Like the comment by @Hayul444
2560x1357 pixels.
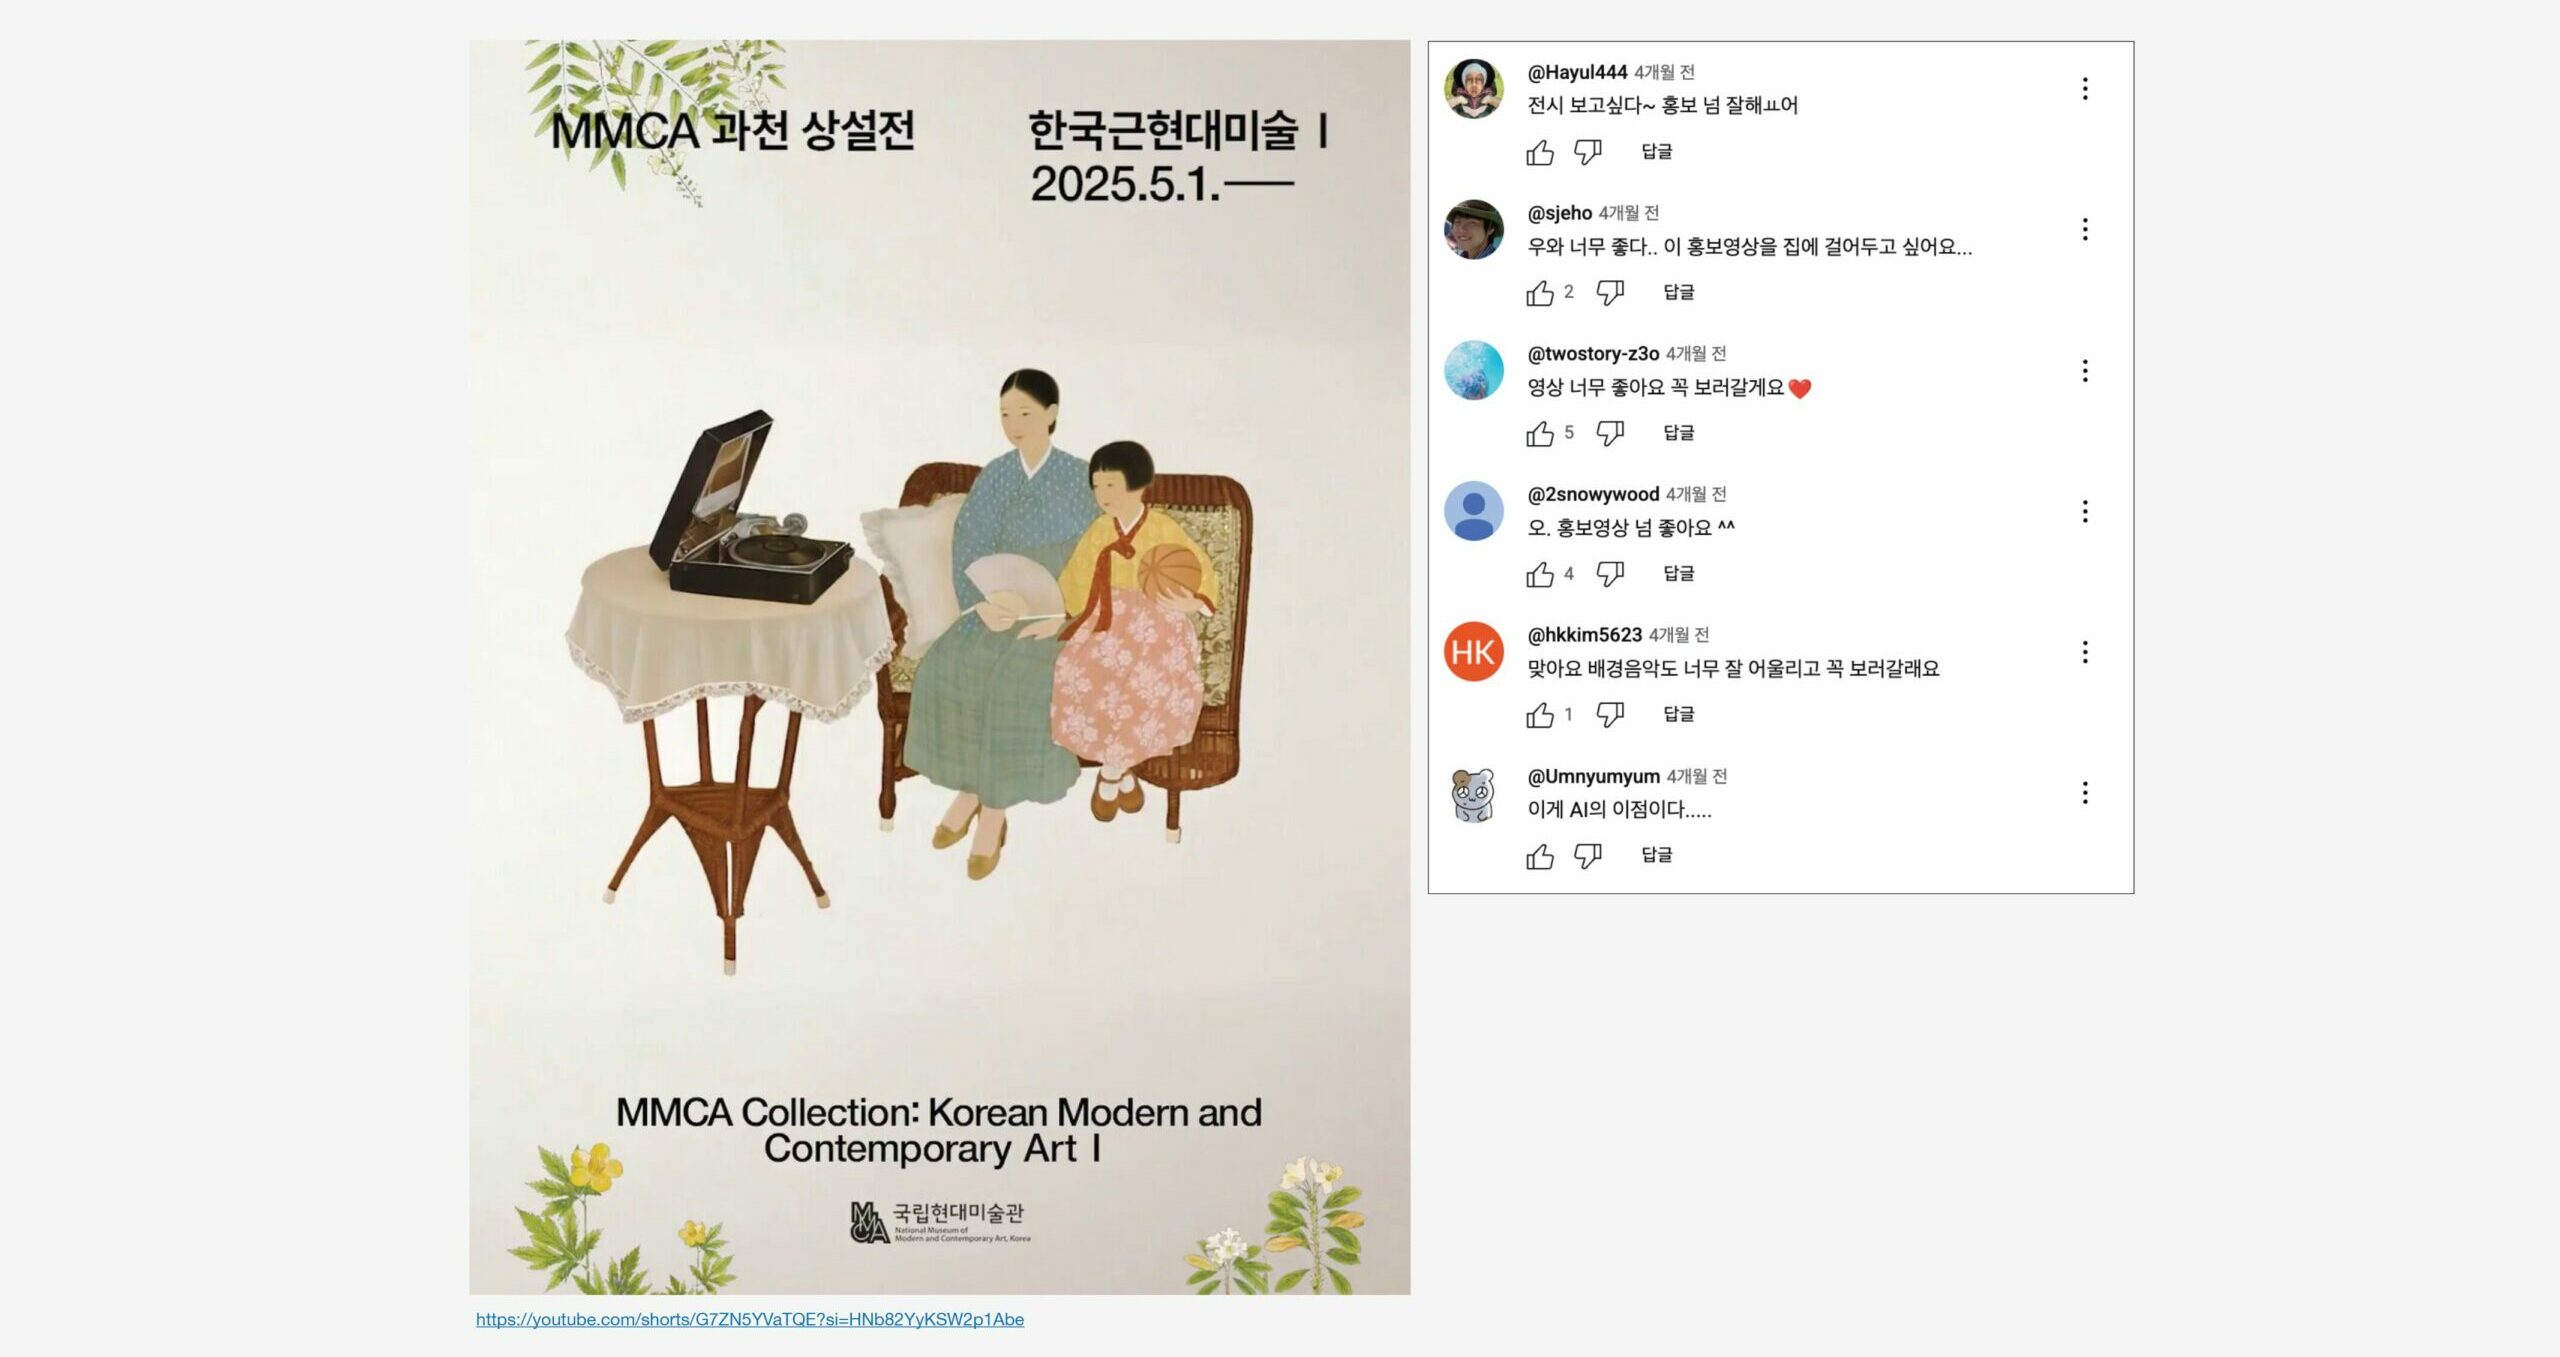1540,152
